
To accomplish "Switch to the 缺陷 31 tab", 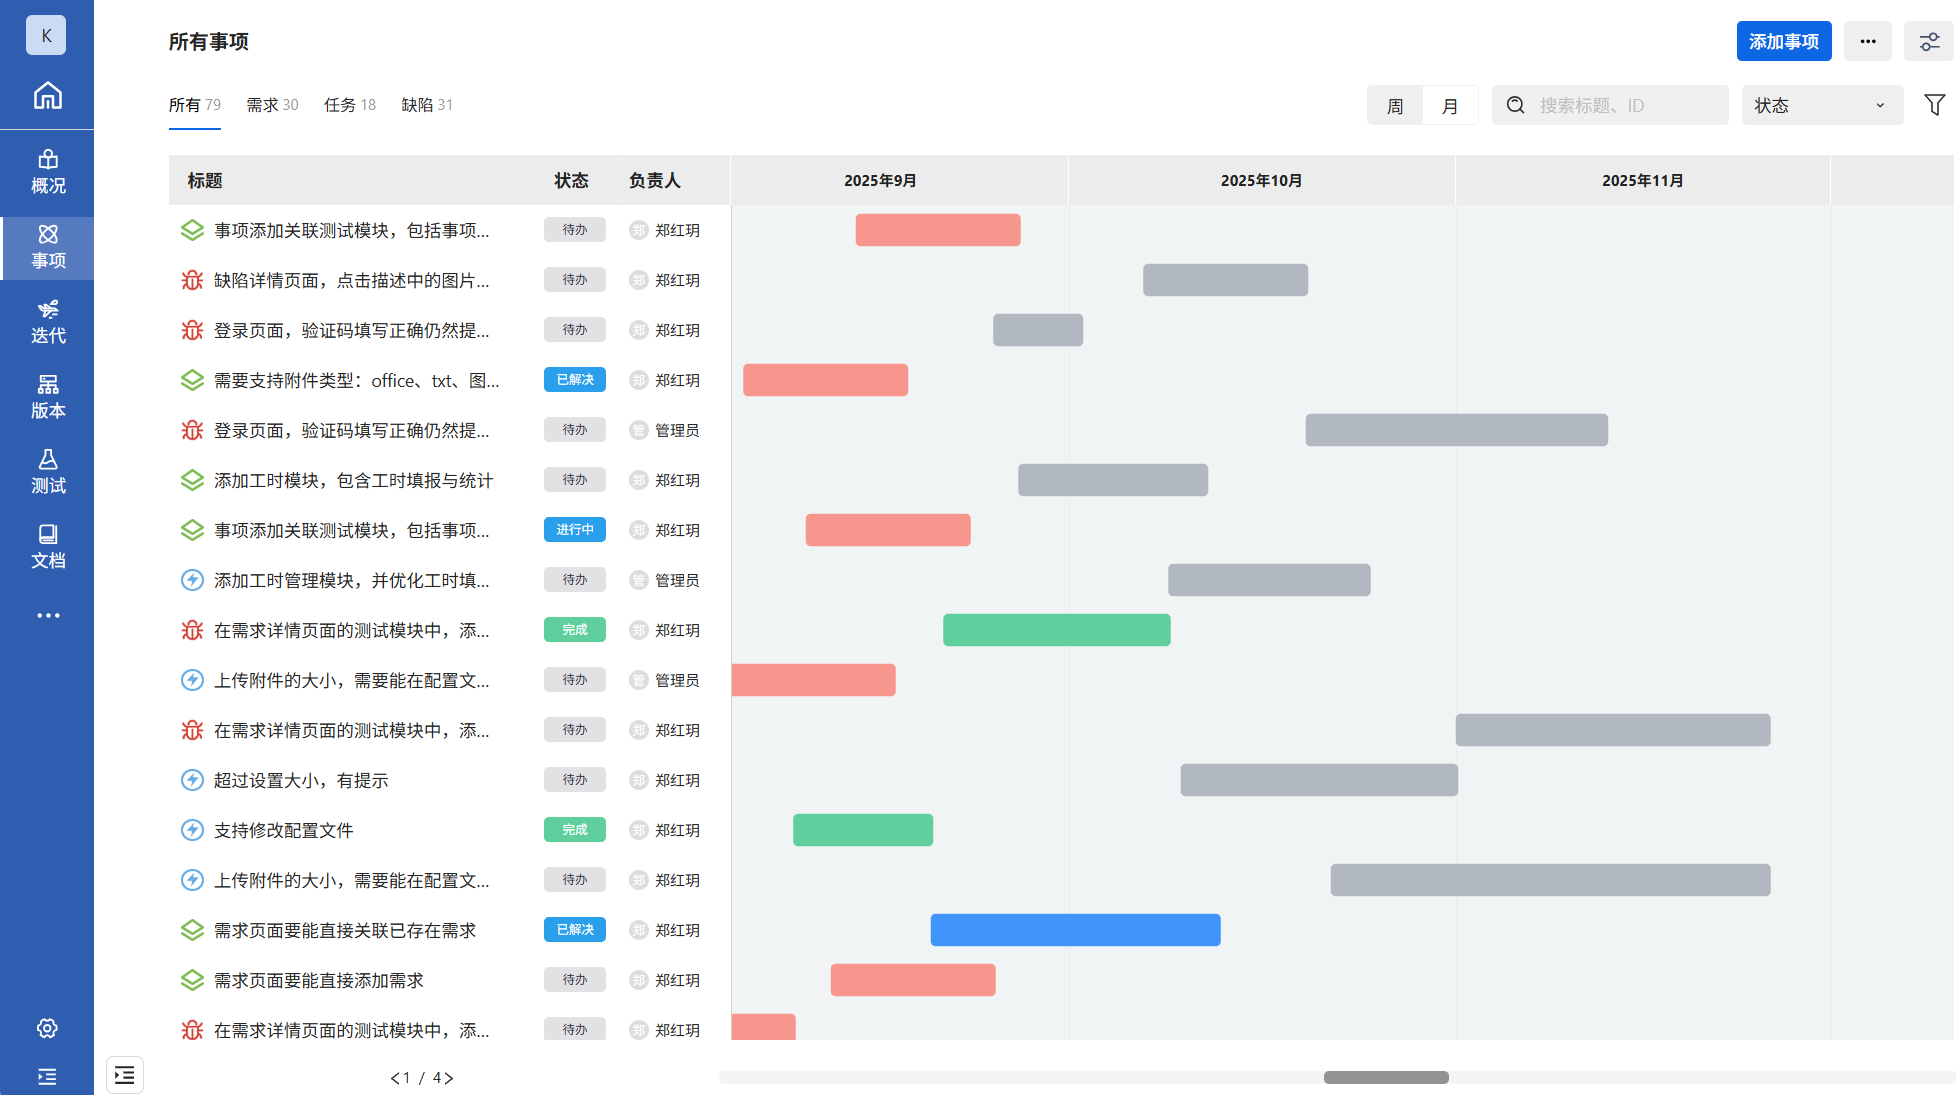I will click(427, 105).
